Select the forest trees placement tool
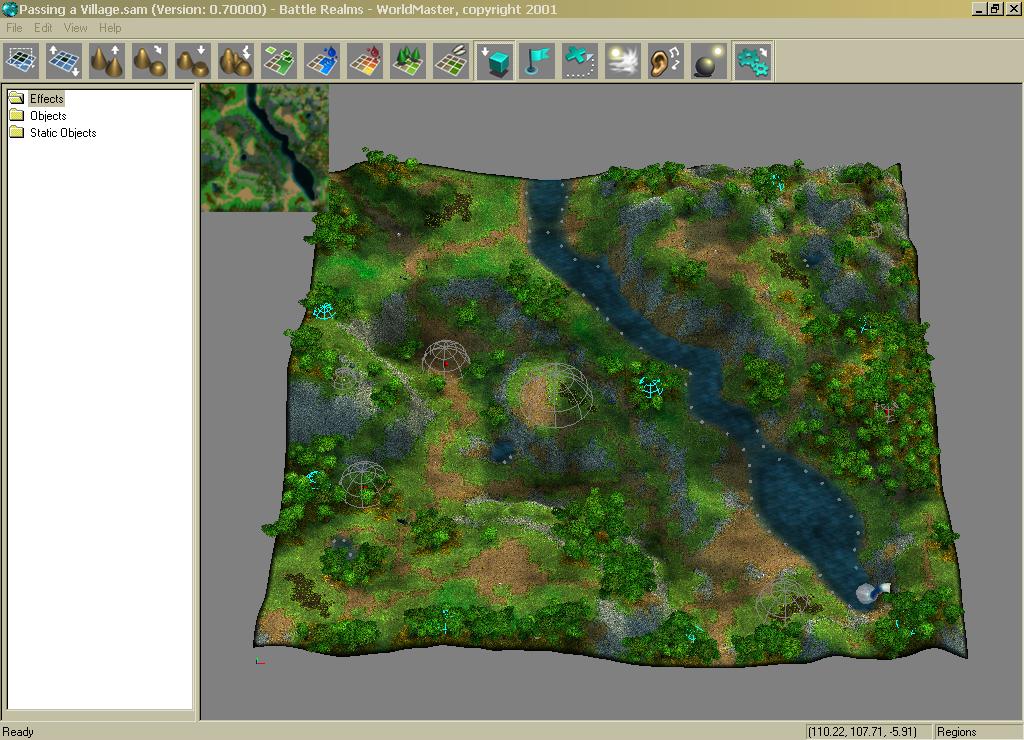1024x740 pixels. [409, 61]
